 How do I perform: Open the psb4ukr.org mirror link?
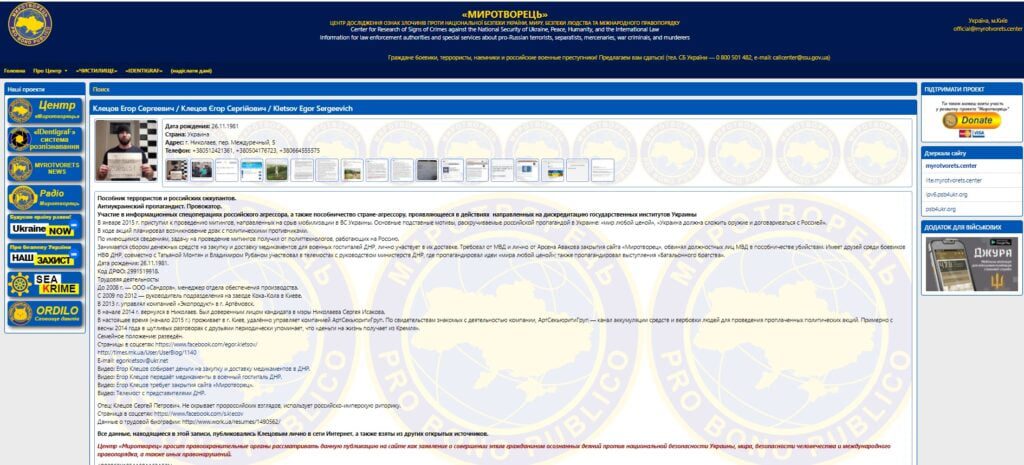click(x=942, y=209)
